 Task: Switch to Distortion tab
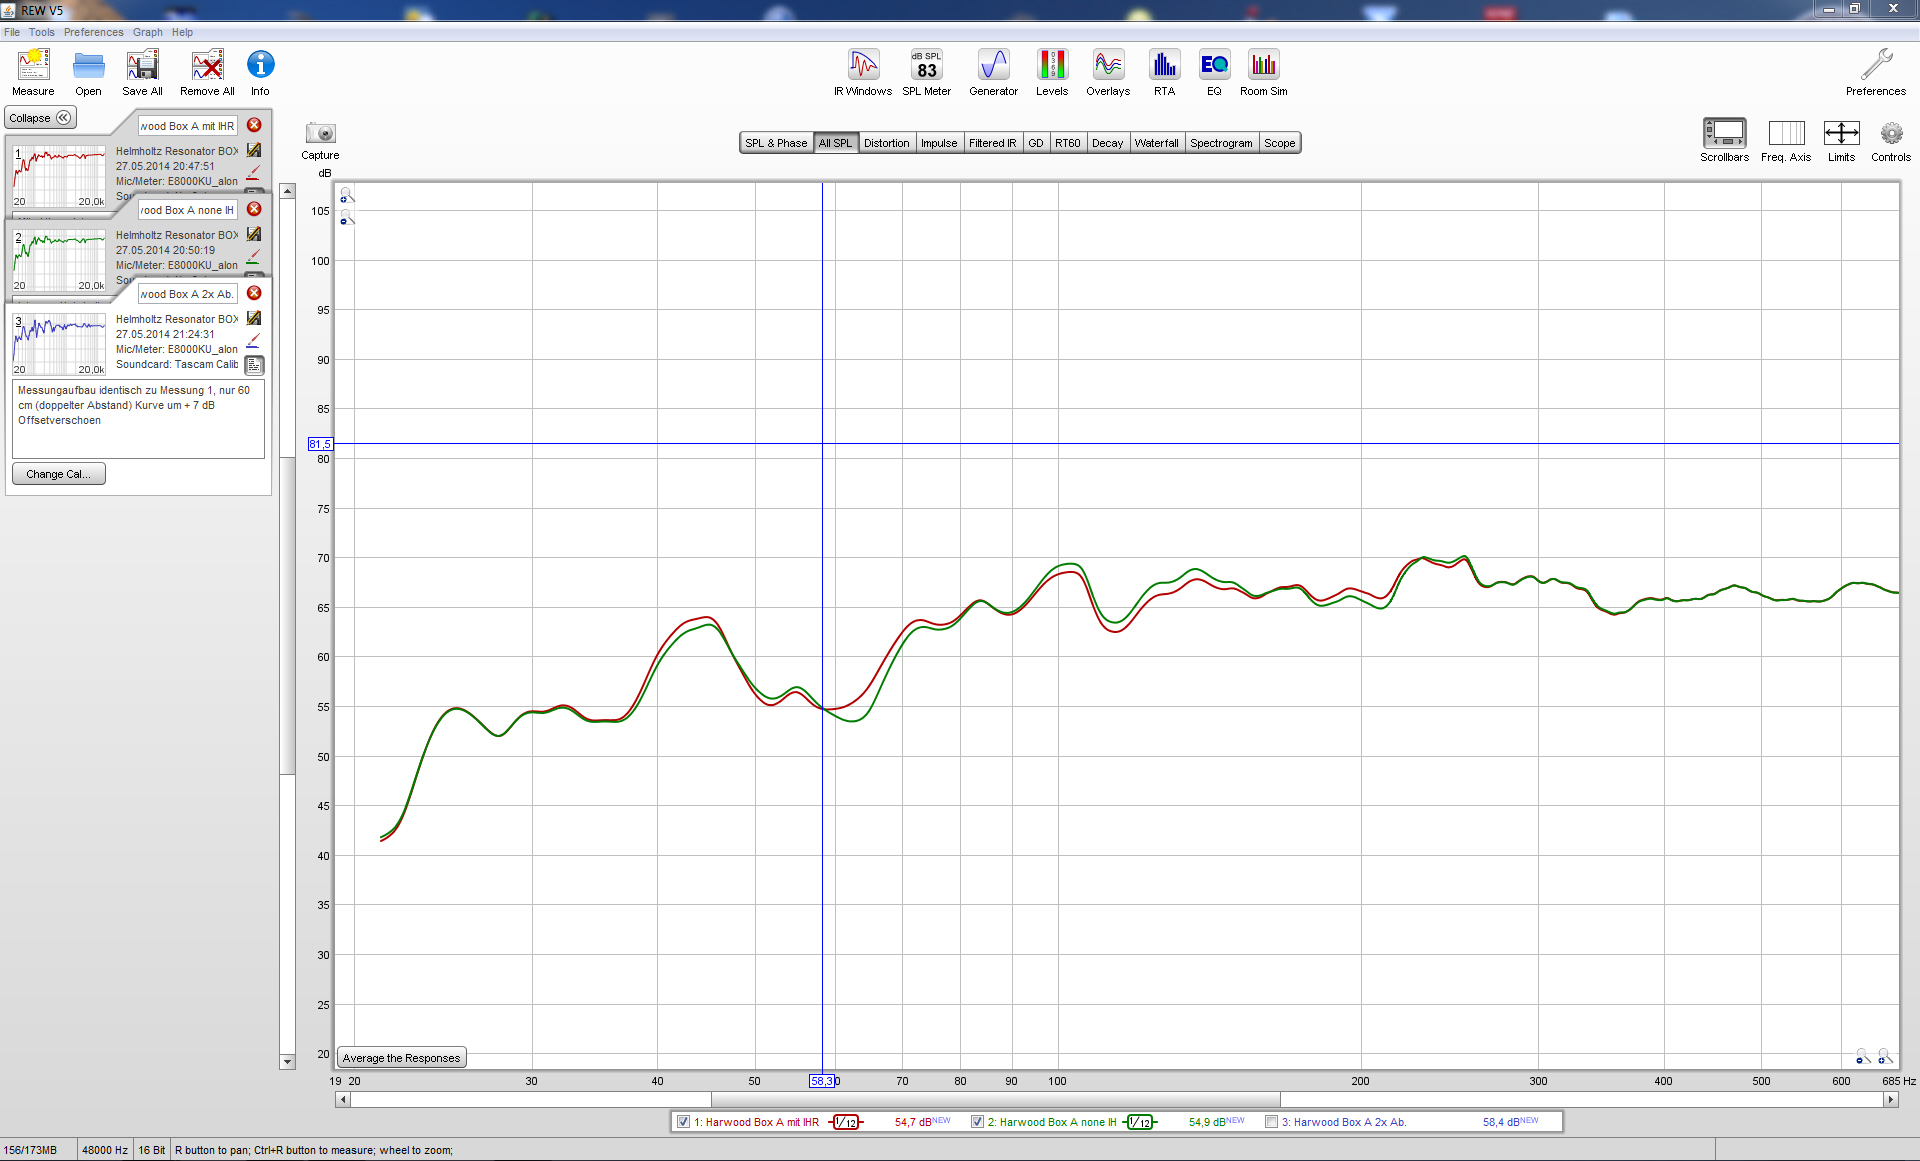pos(887,143)
